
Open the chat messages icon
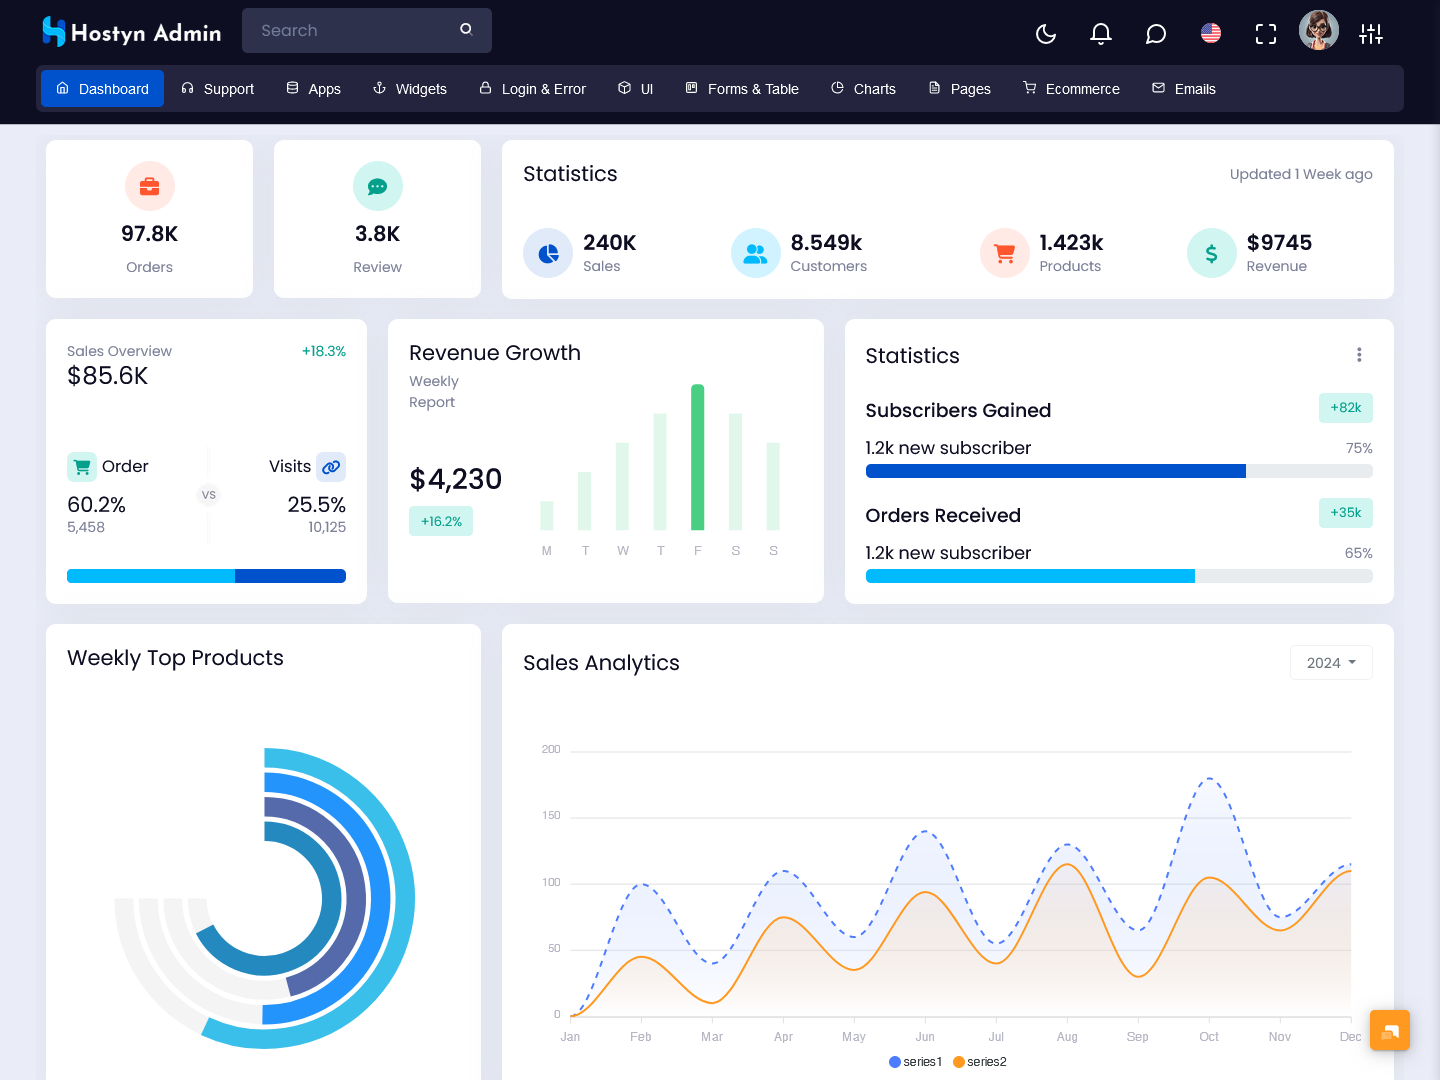pos(1156,34)
